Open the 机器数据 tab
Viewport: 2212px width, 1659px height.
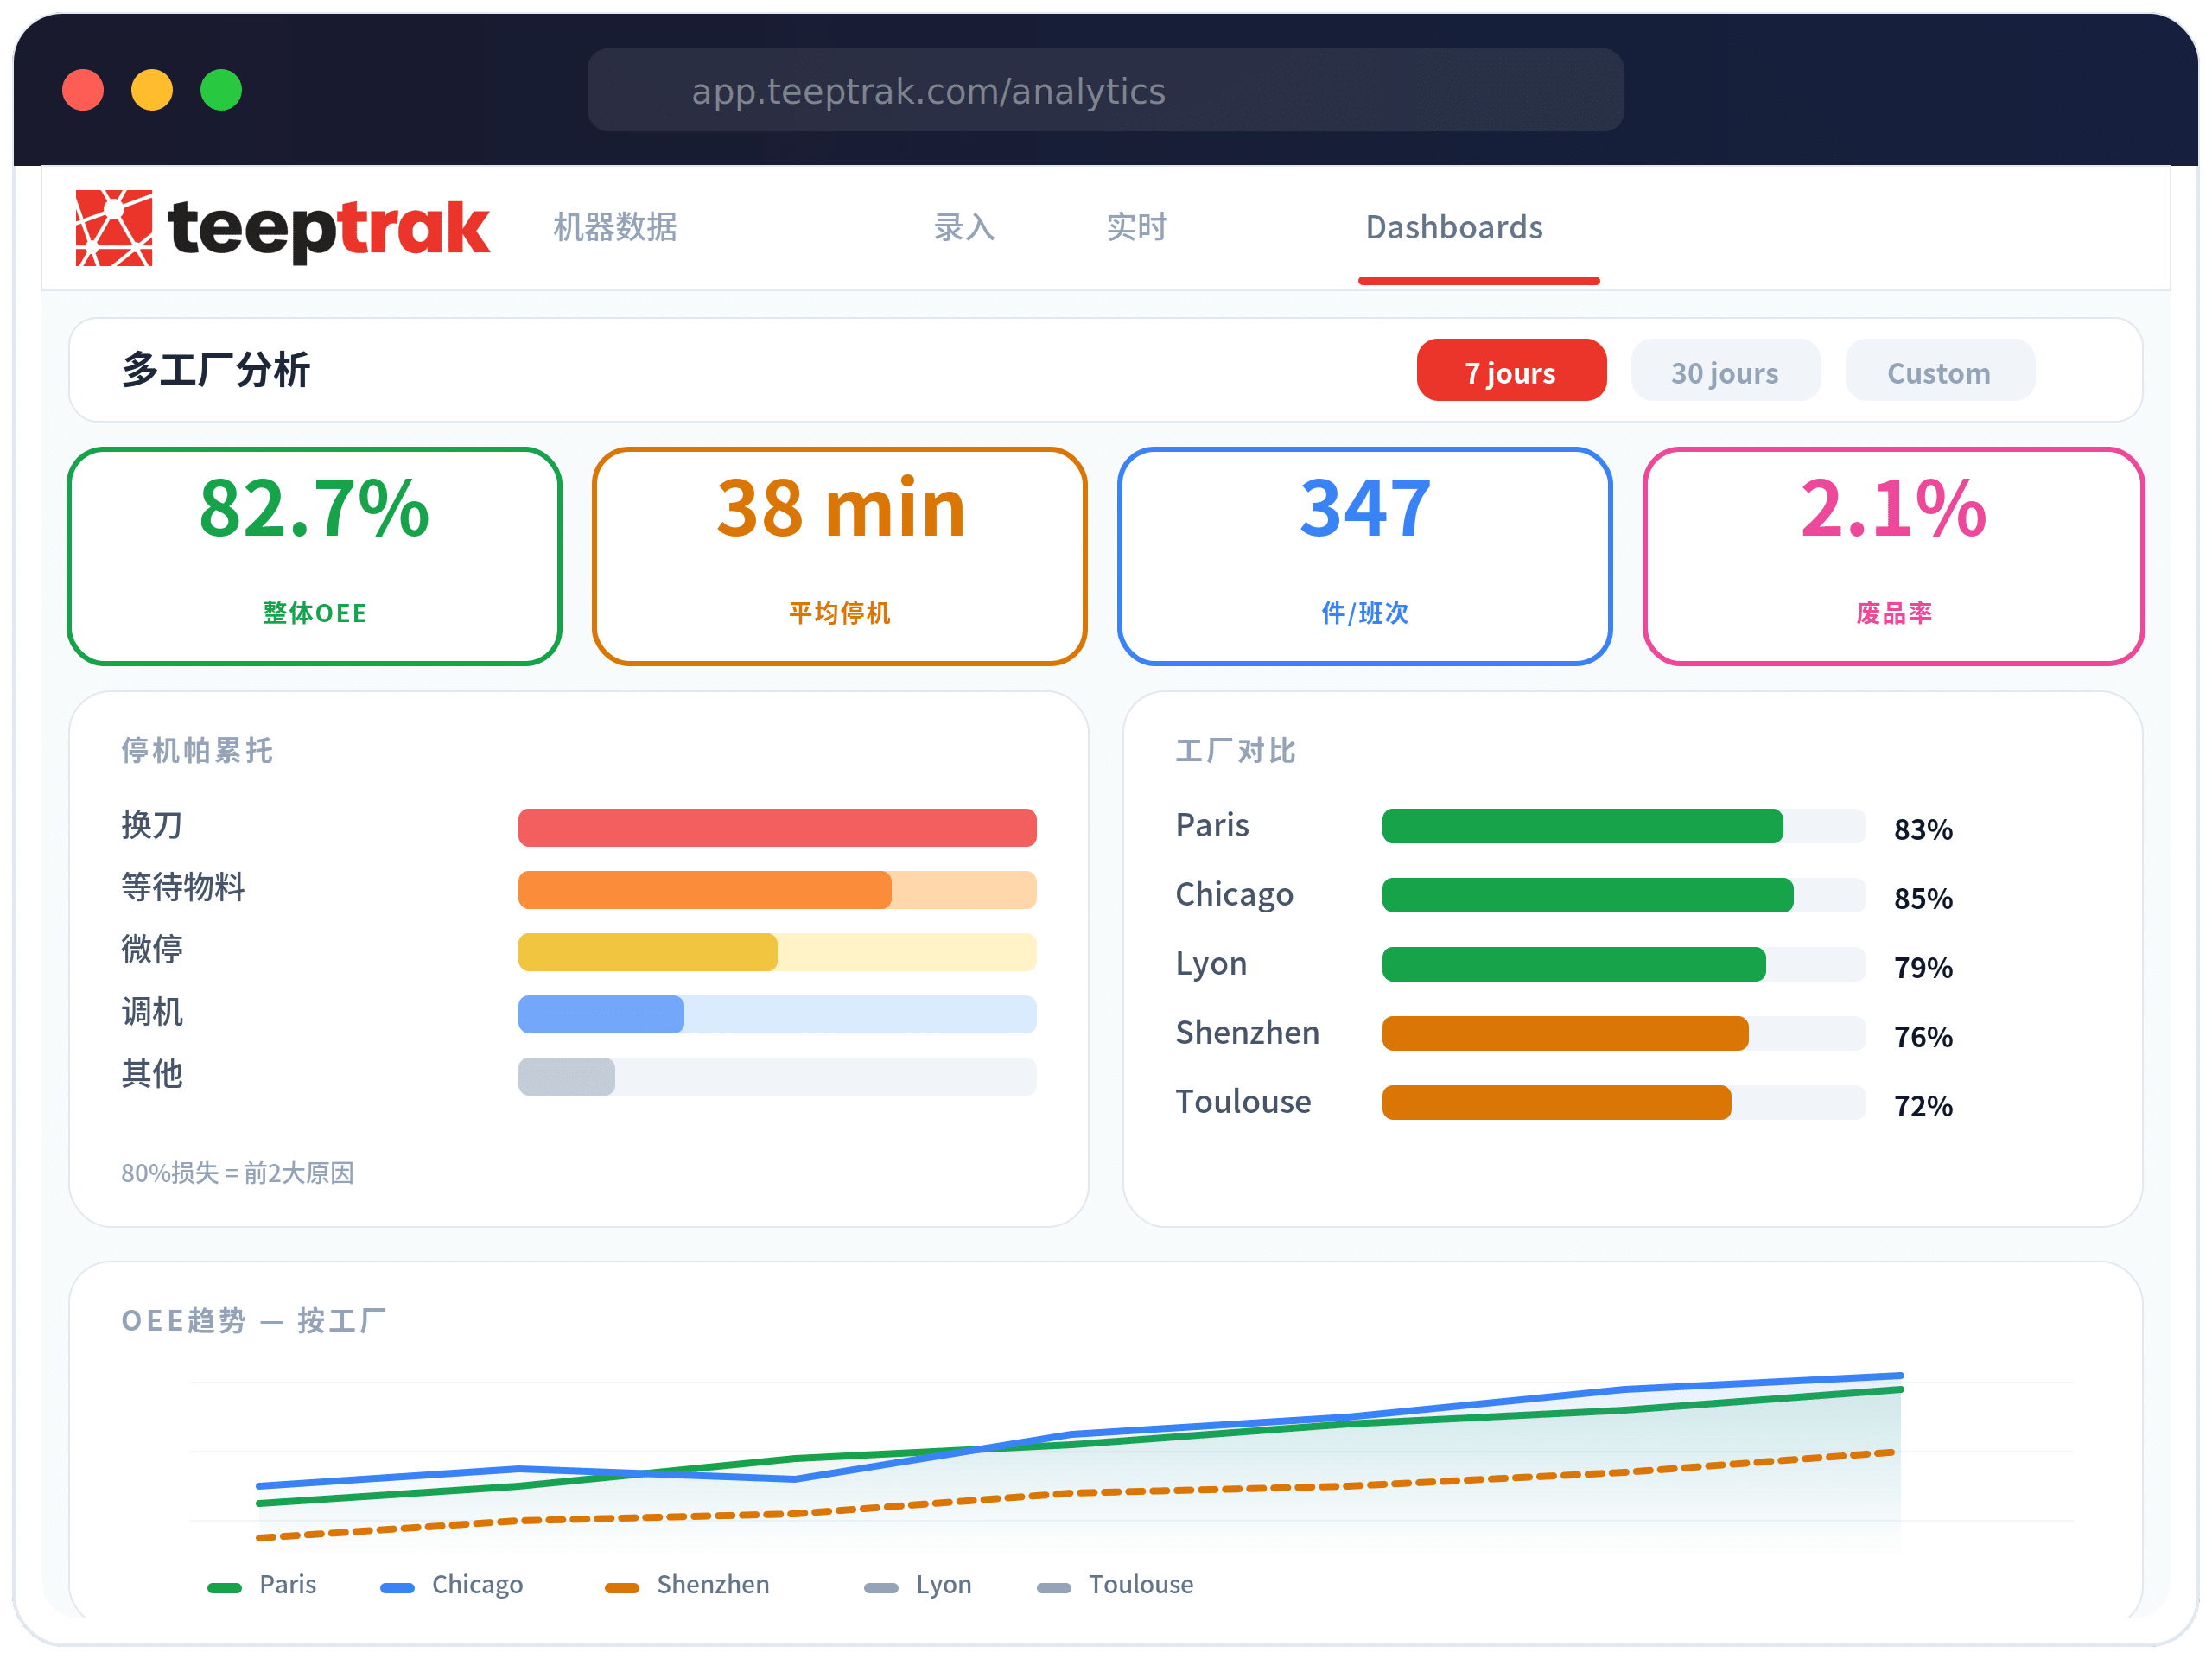(615, 227)
